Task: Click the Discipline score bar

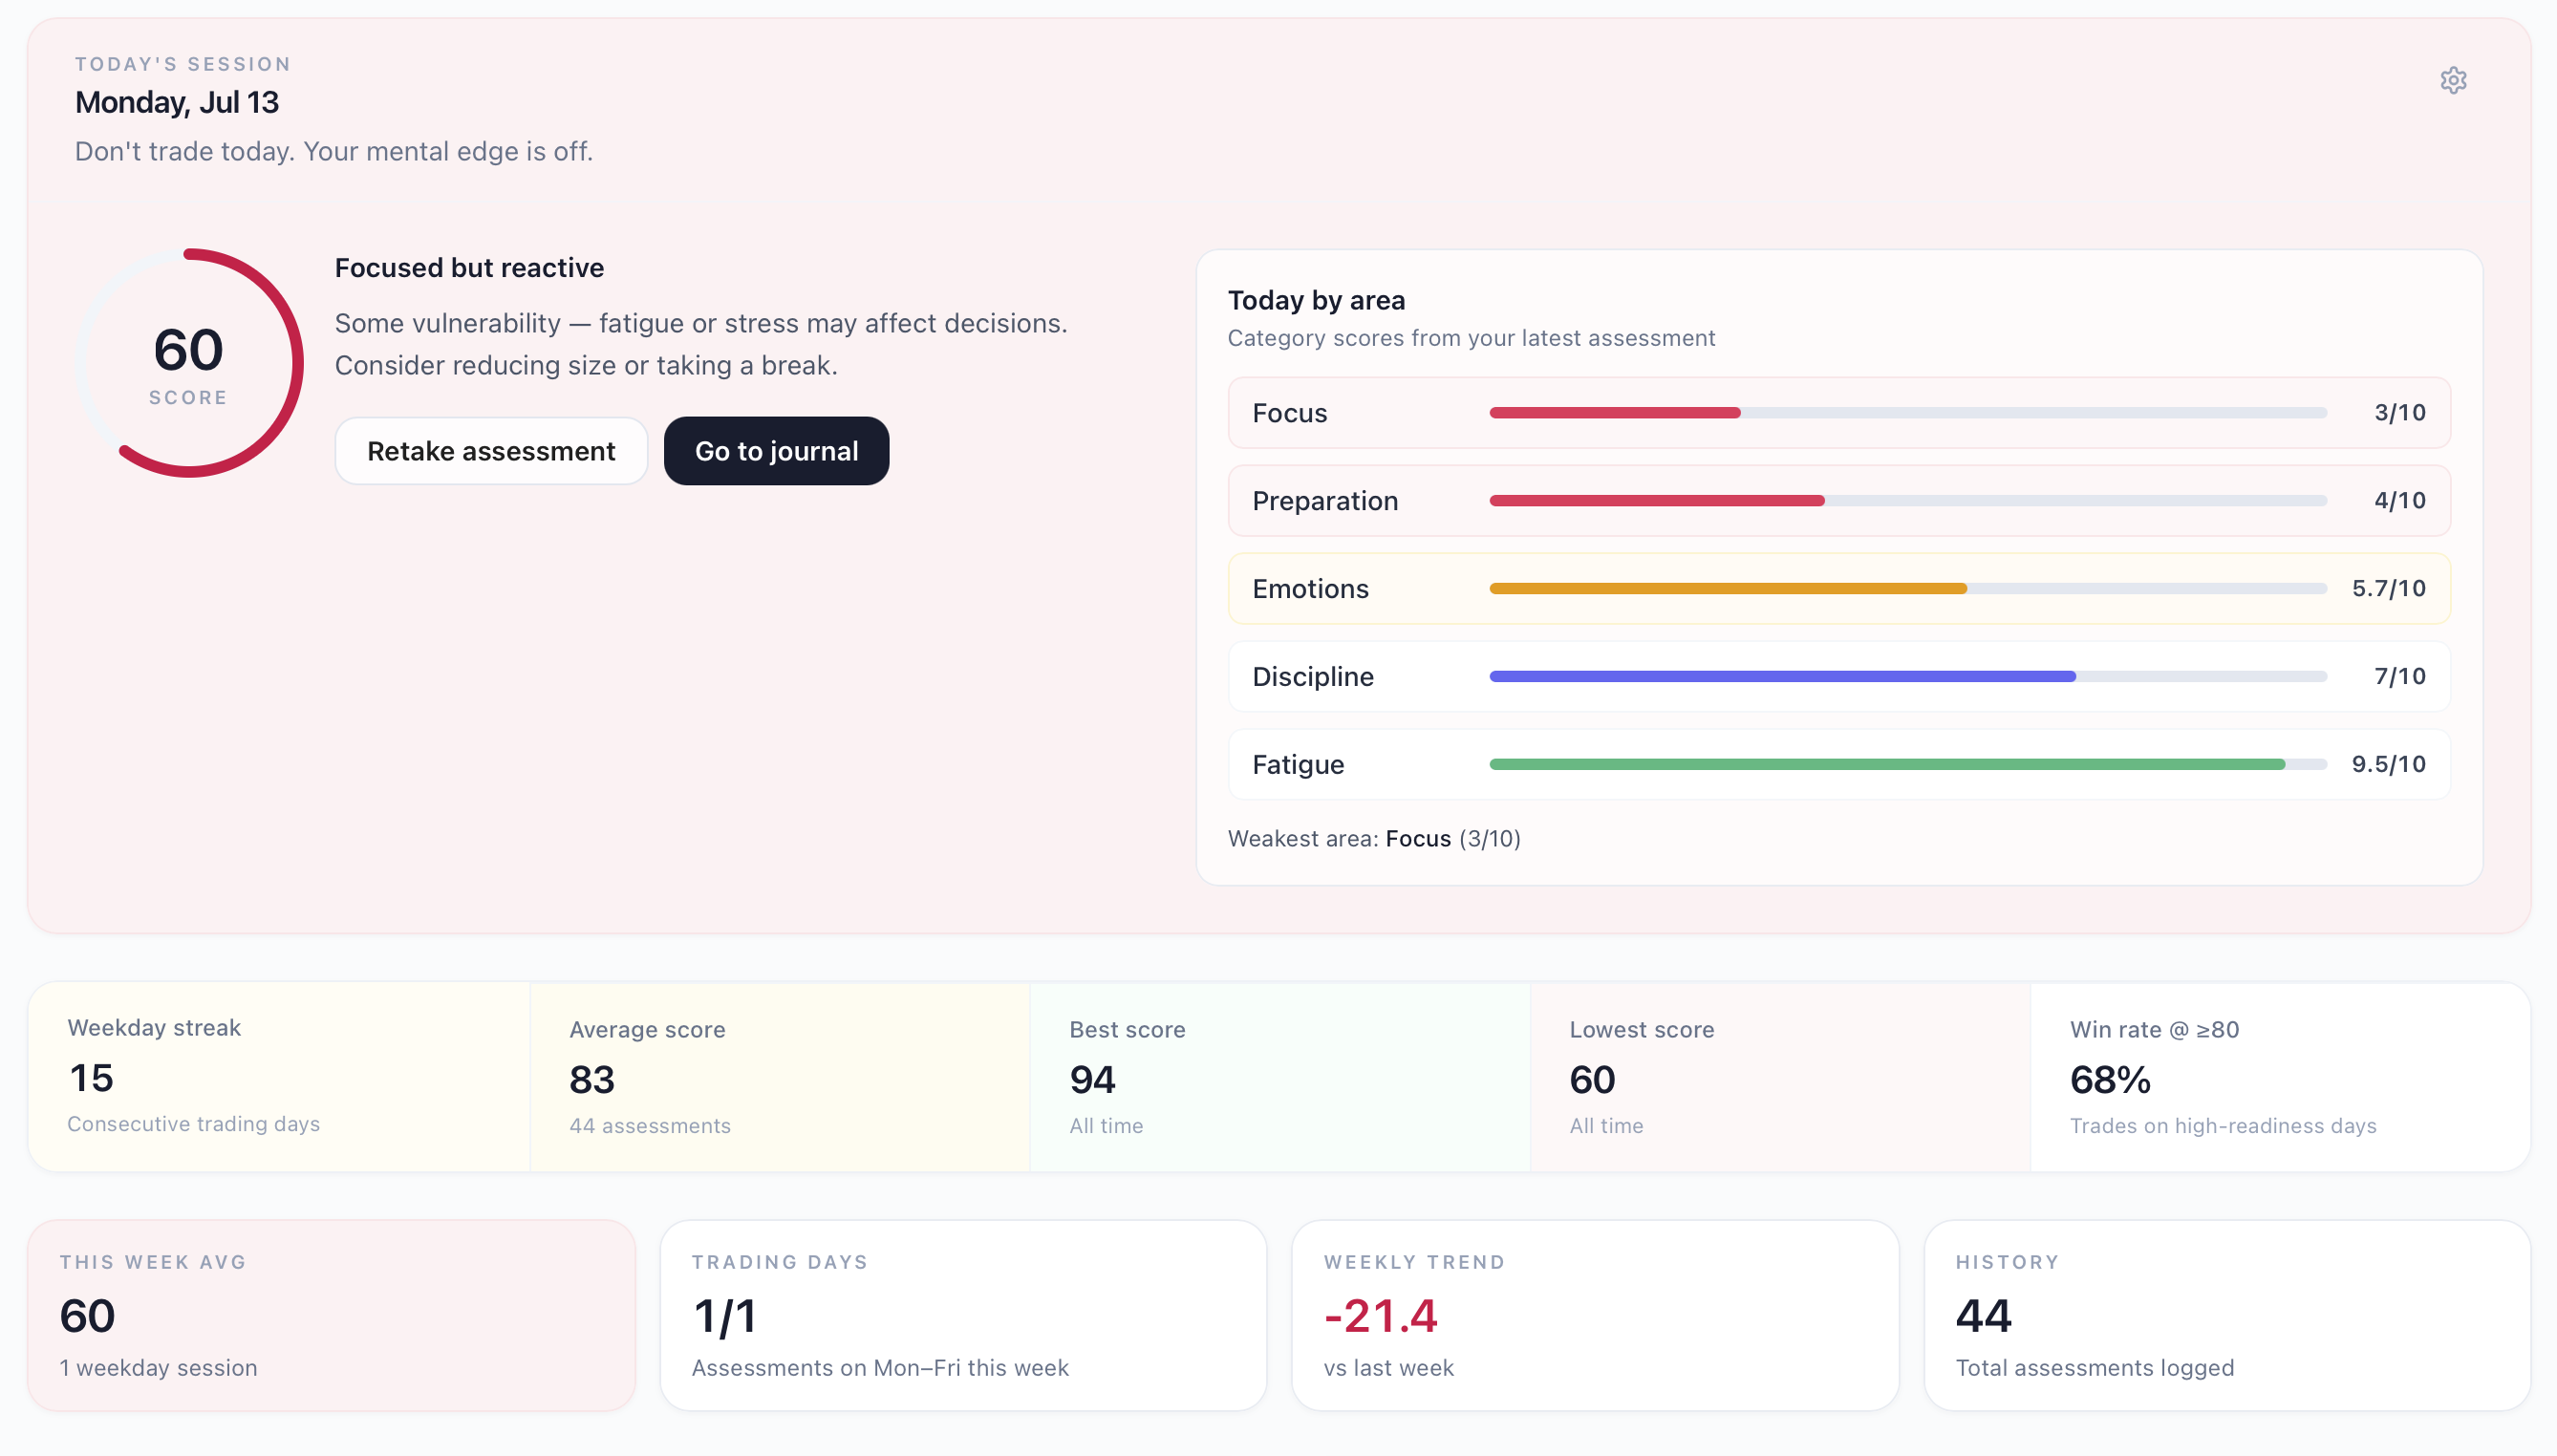Action: 1907,677
